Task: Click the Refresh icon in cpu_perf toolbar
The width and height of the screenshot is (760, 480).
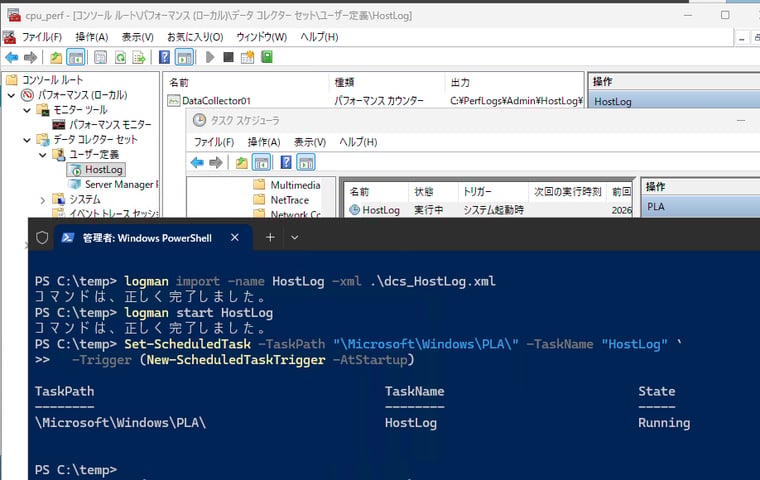Action: click(x=120, y=58)
